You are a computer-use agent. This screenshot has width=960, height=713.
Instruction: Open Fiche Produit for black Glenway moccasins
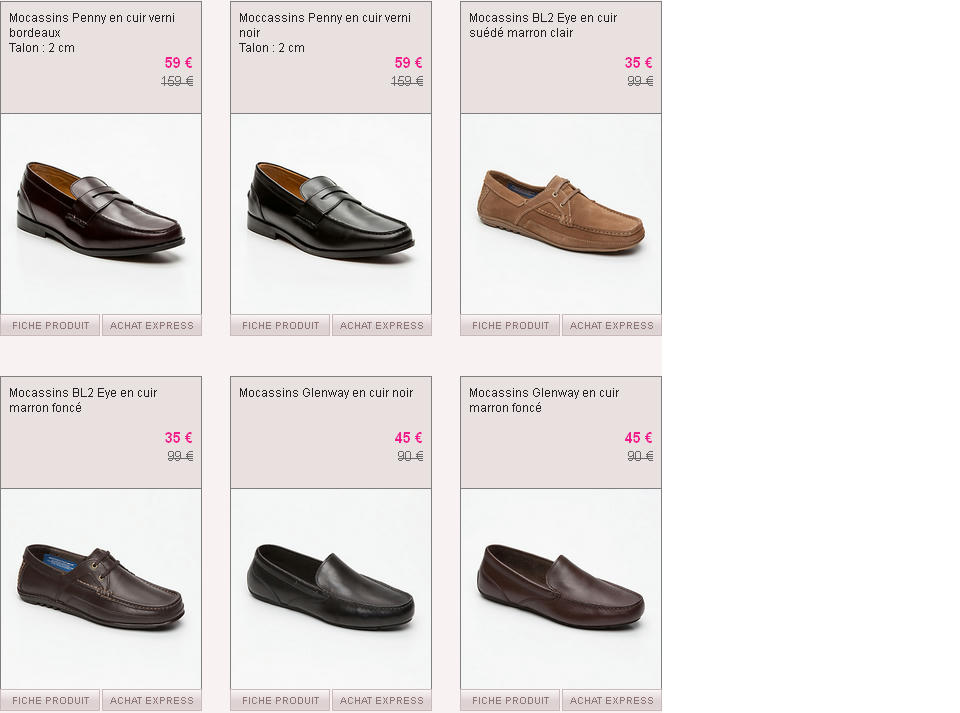pyautogui.click(x=280, y=700)
